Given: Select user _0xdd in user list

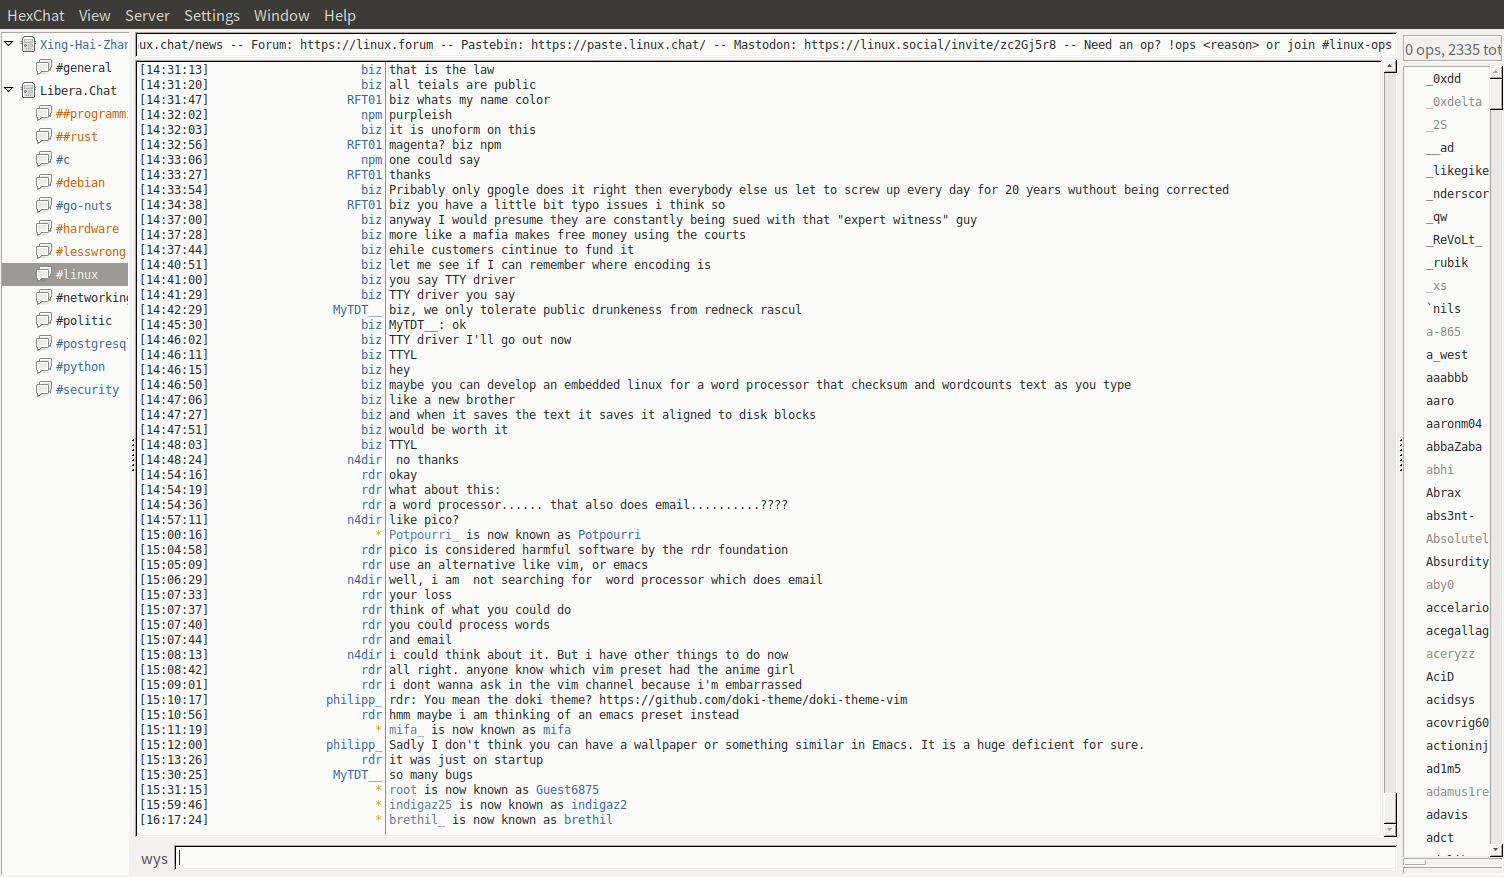Looking at the screenshot, I should (1443, 79).
